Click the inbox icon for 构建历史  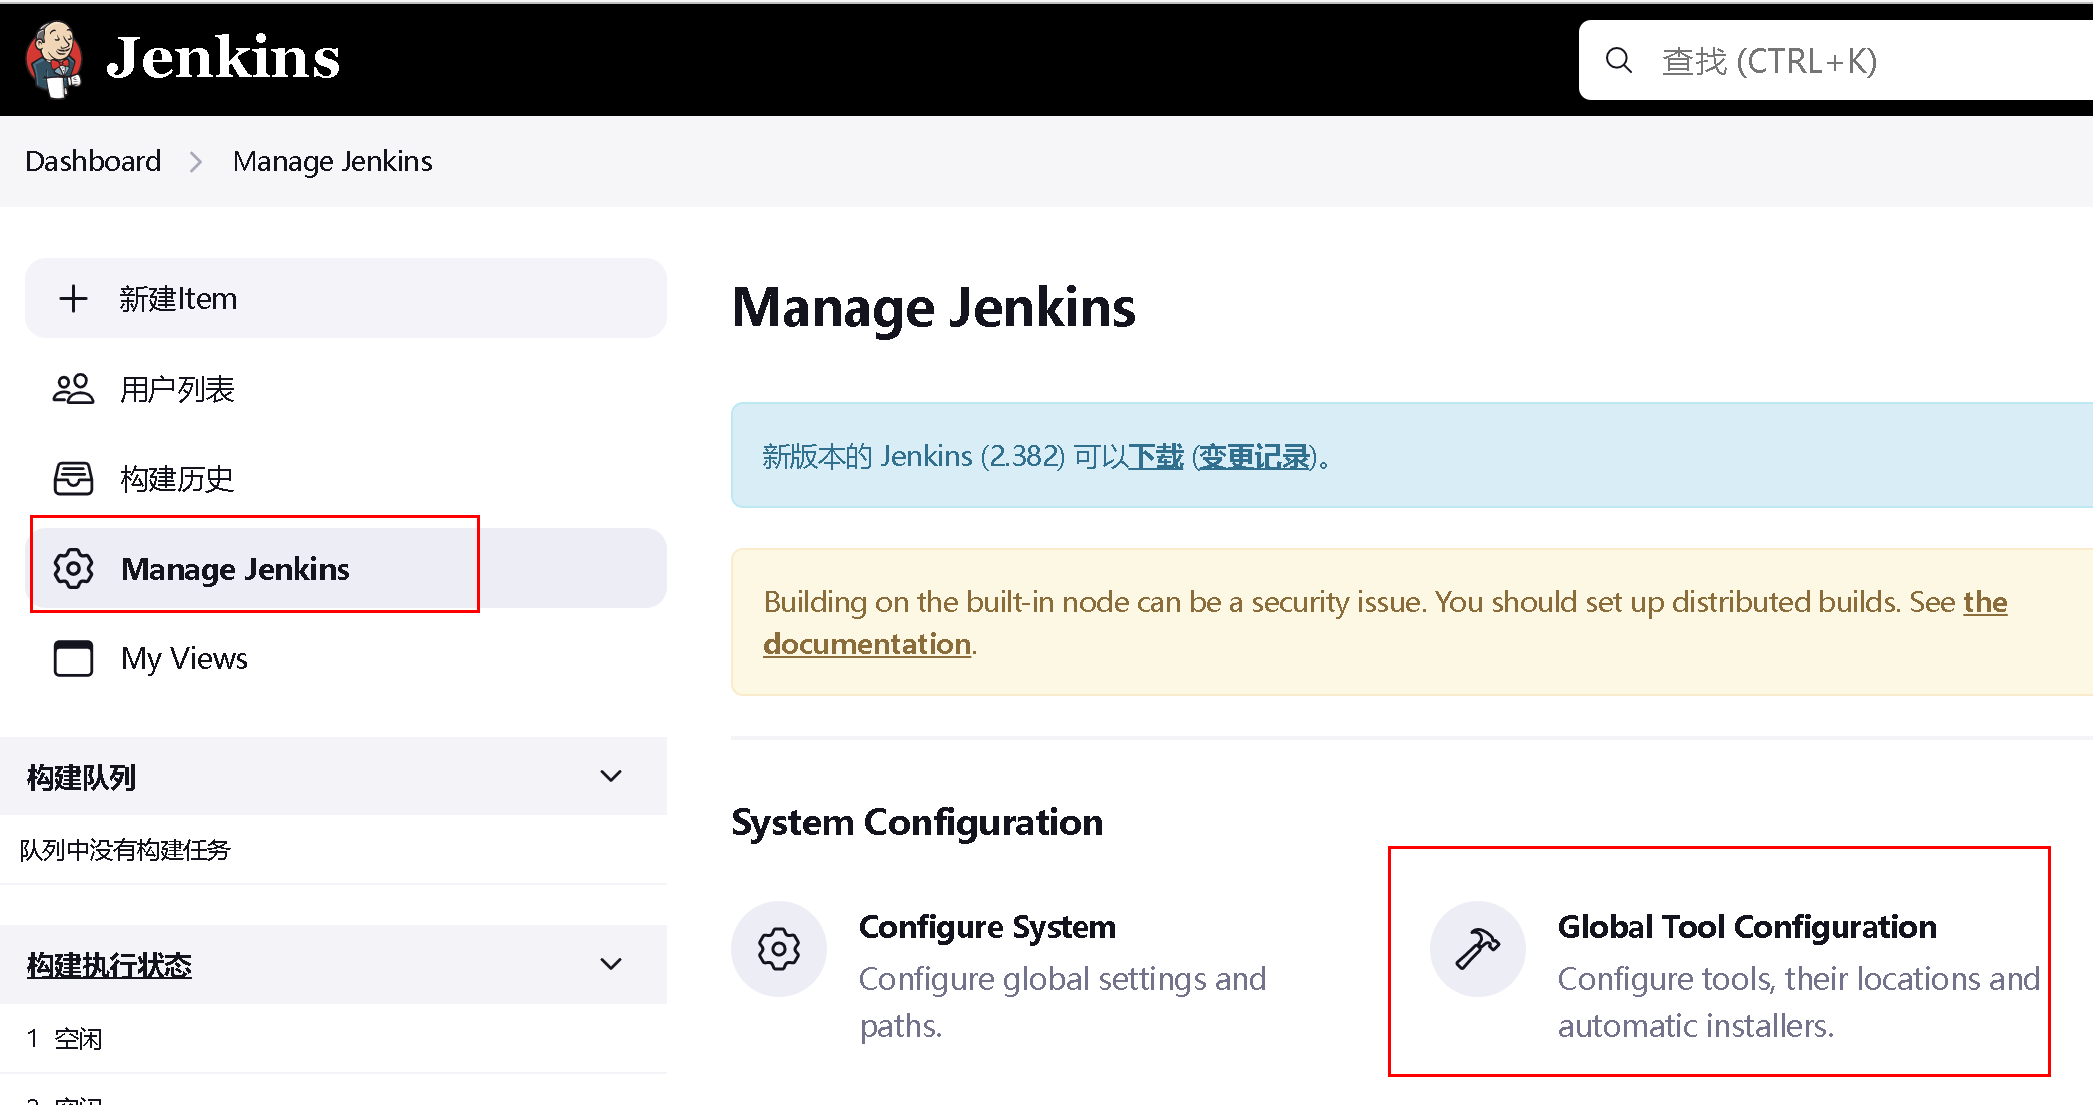[73, 478]
